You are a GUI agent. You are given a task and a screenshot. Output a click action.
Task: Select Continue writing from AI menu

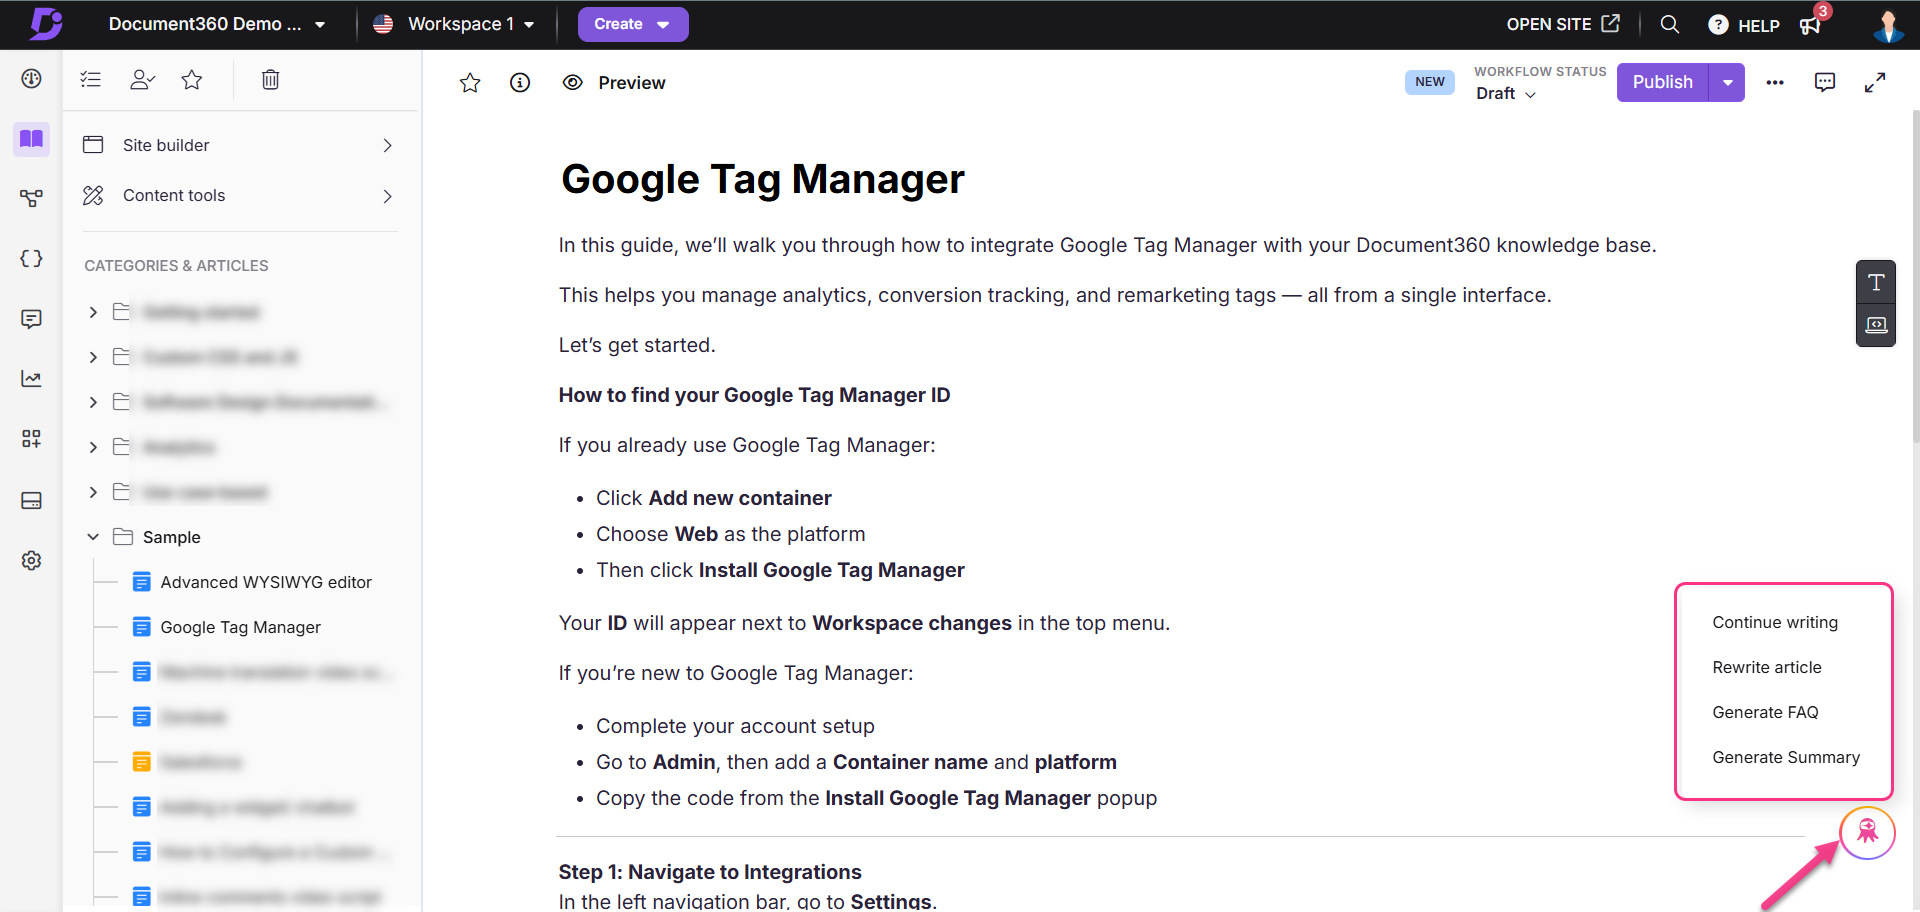(x=1775, y=622)
